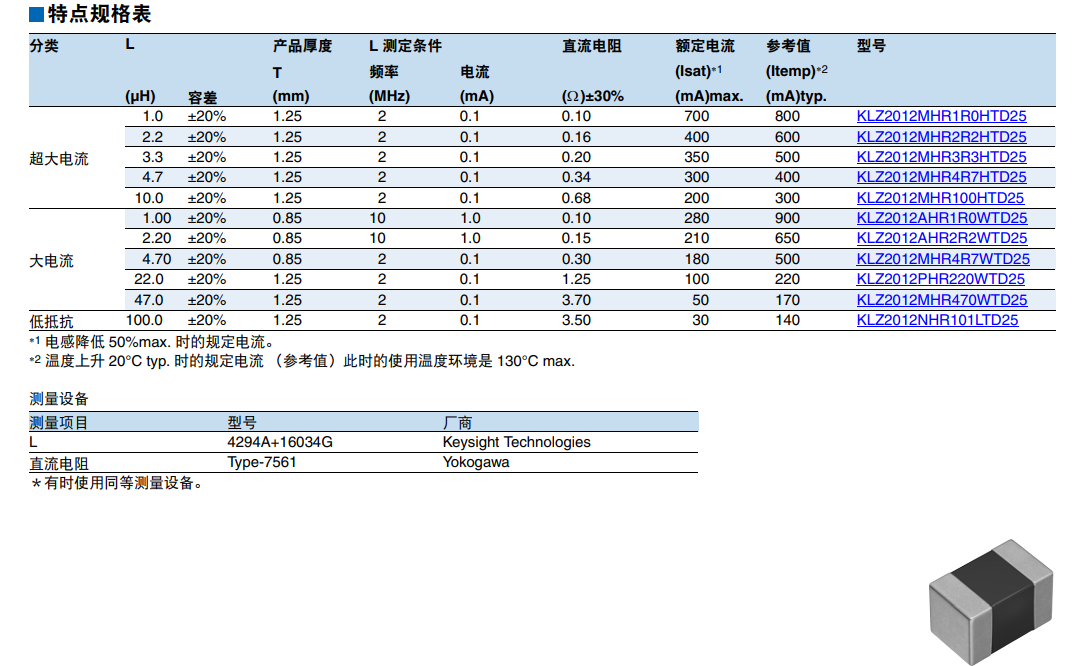
Task: Open the KLZ2012PHR220WTD25 part link
Action: (941, 279)
